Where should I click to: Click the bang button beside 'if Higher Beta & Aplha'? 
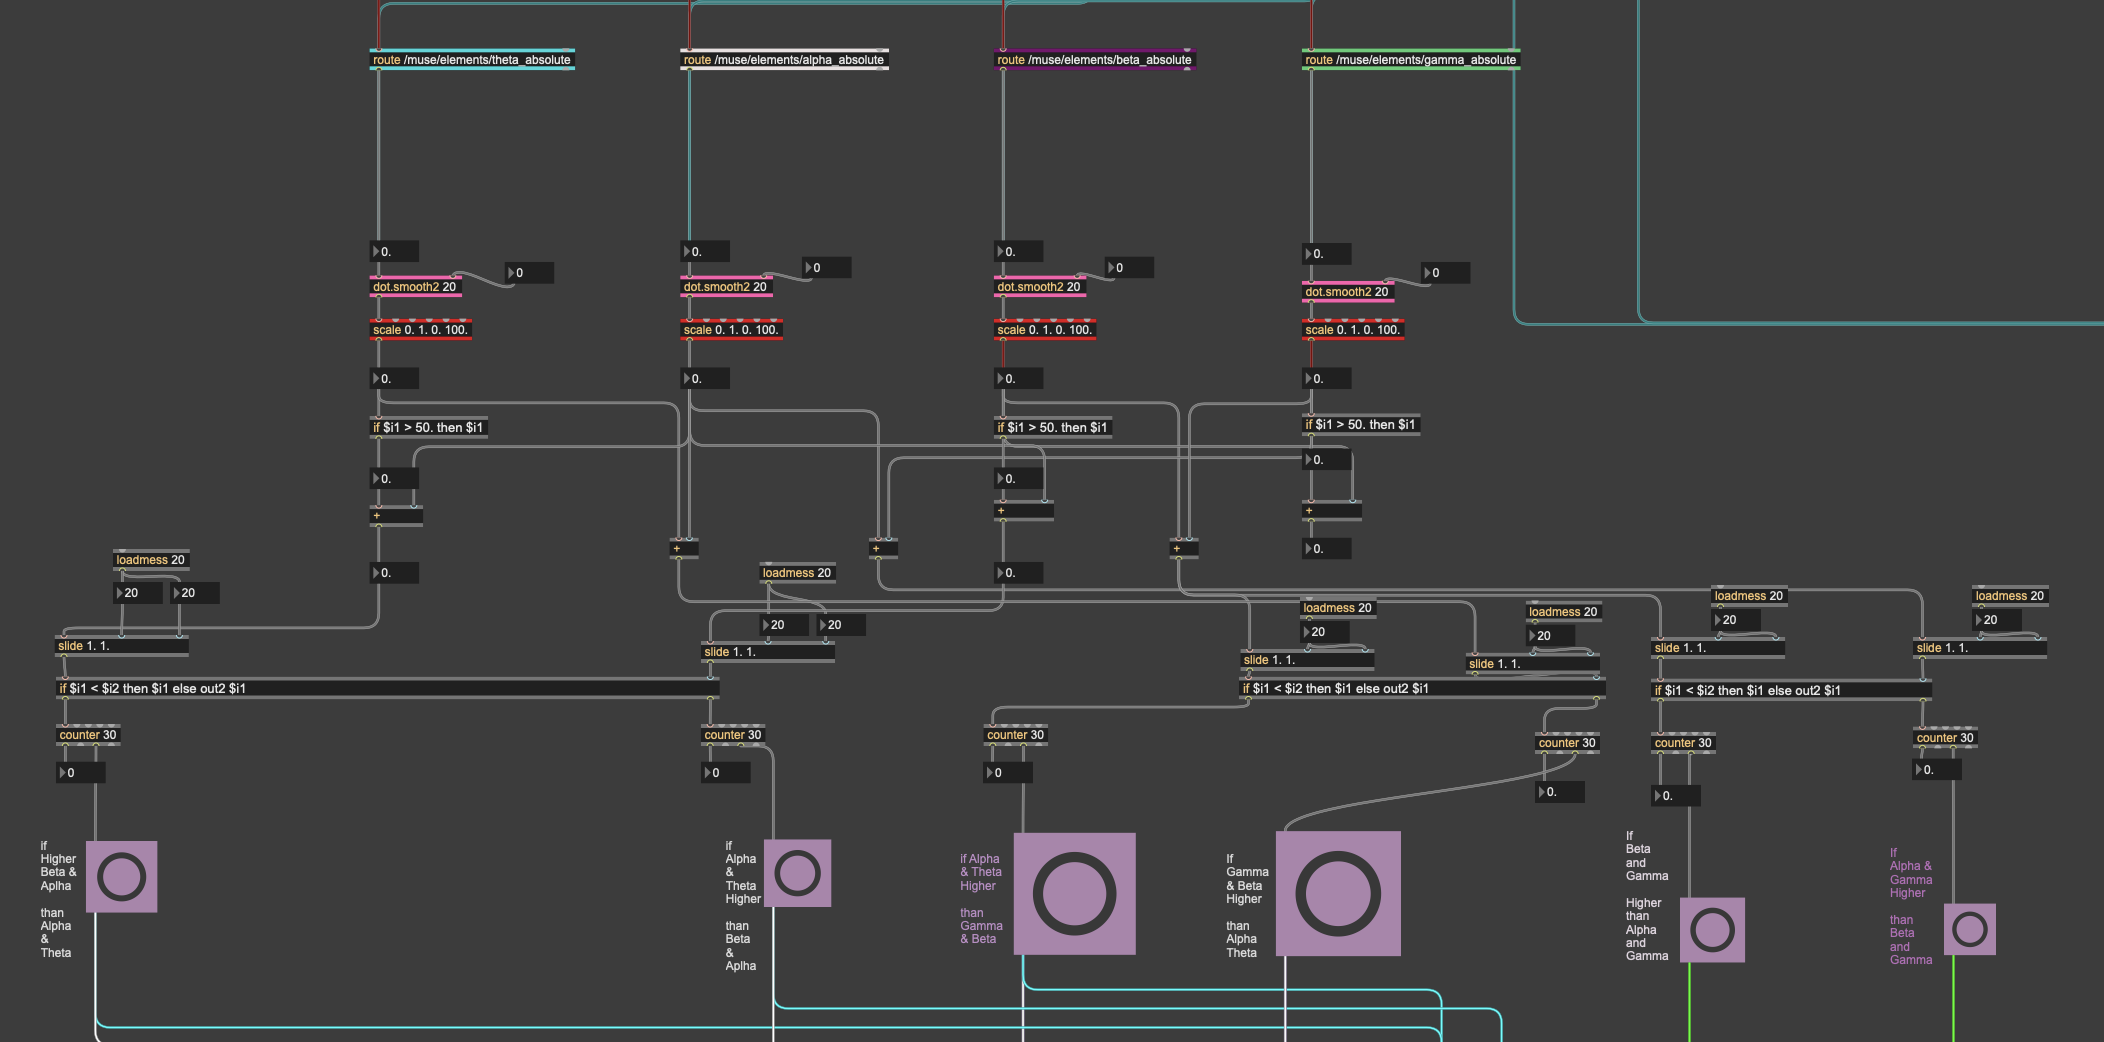121,877
